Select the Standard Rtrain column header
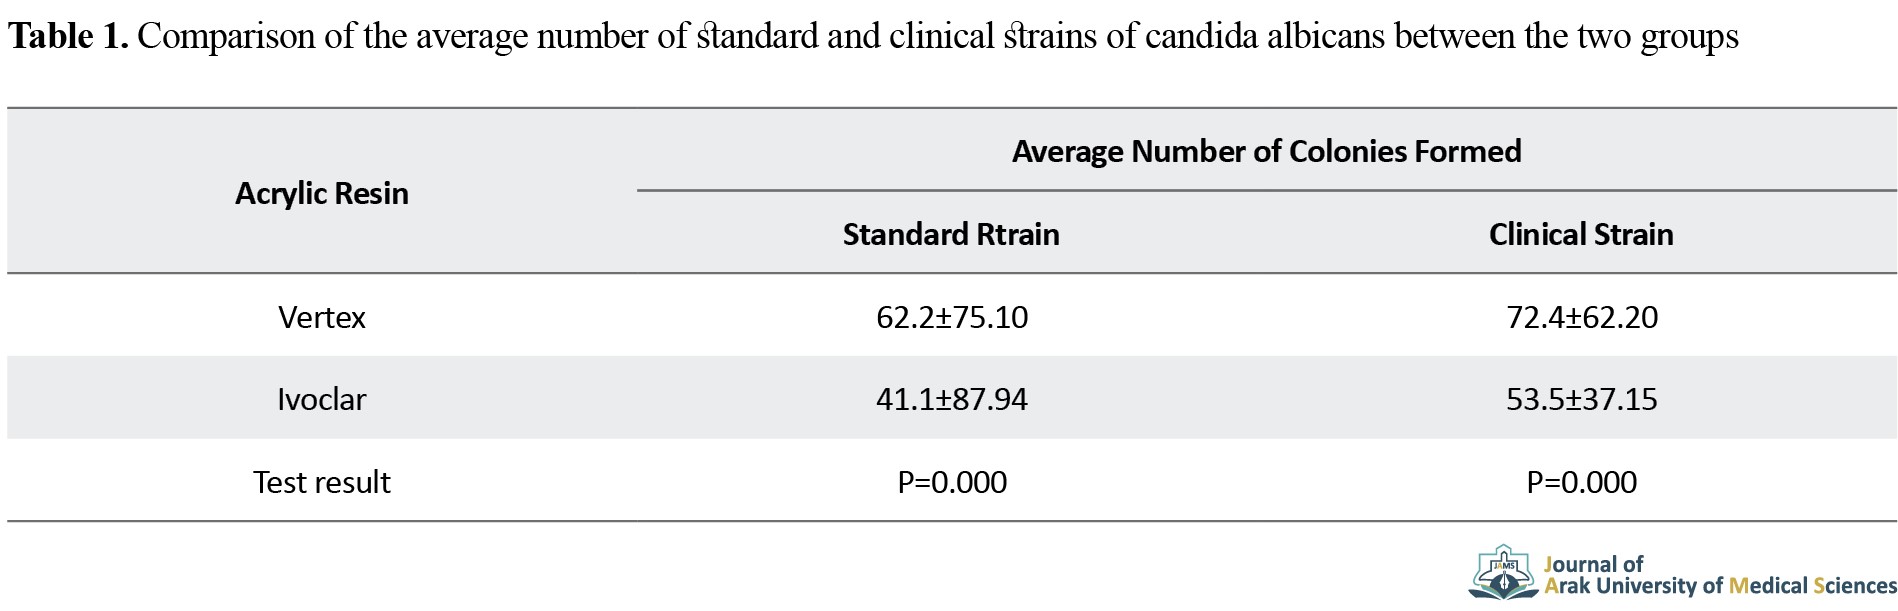 (951, 234)
